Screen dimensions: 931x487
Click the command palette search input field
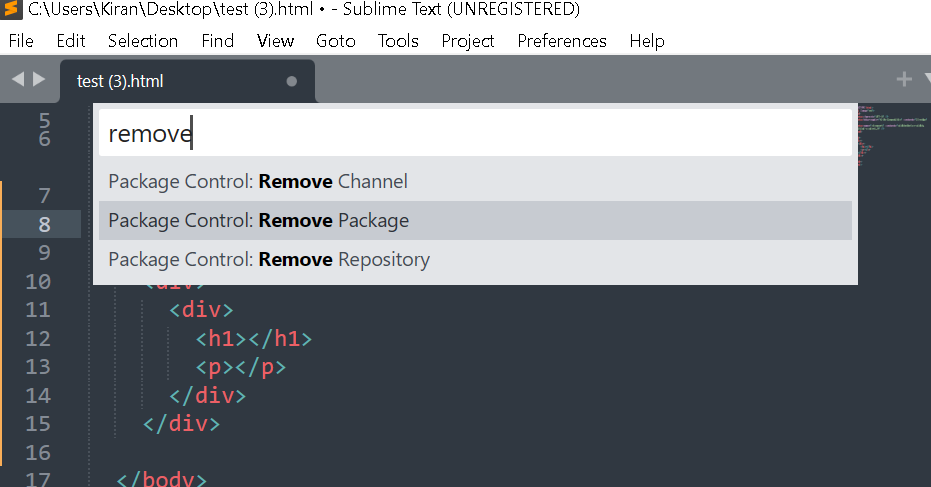475,134
